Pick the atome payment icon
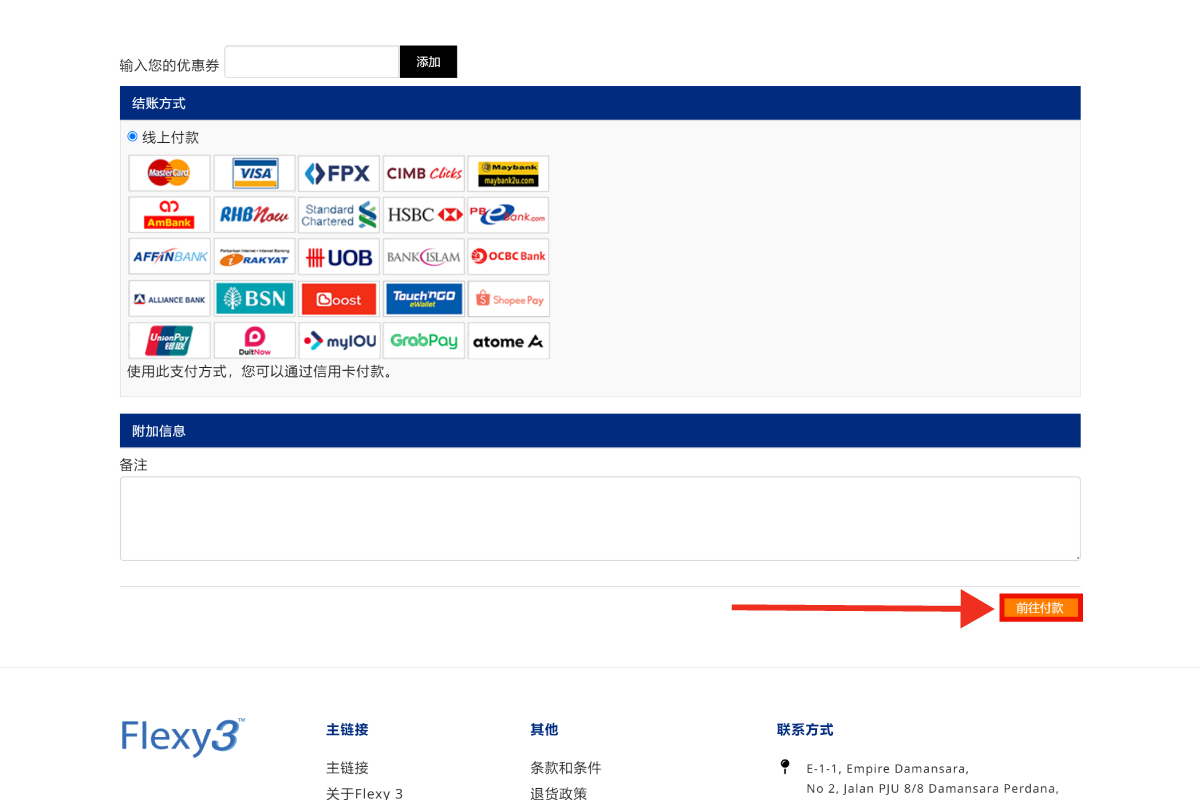 point(508,341)
